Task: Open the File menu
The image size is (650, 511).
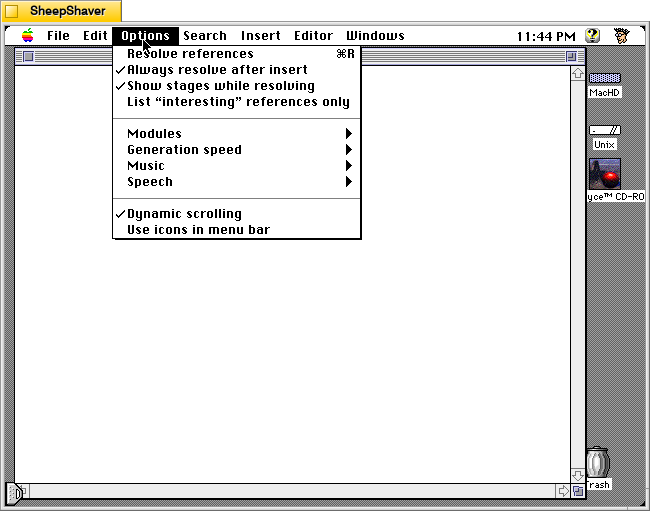Action: point(58,36)
